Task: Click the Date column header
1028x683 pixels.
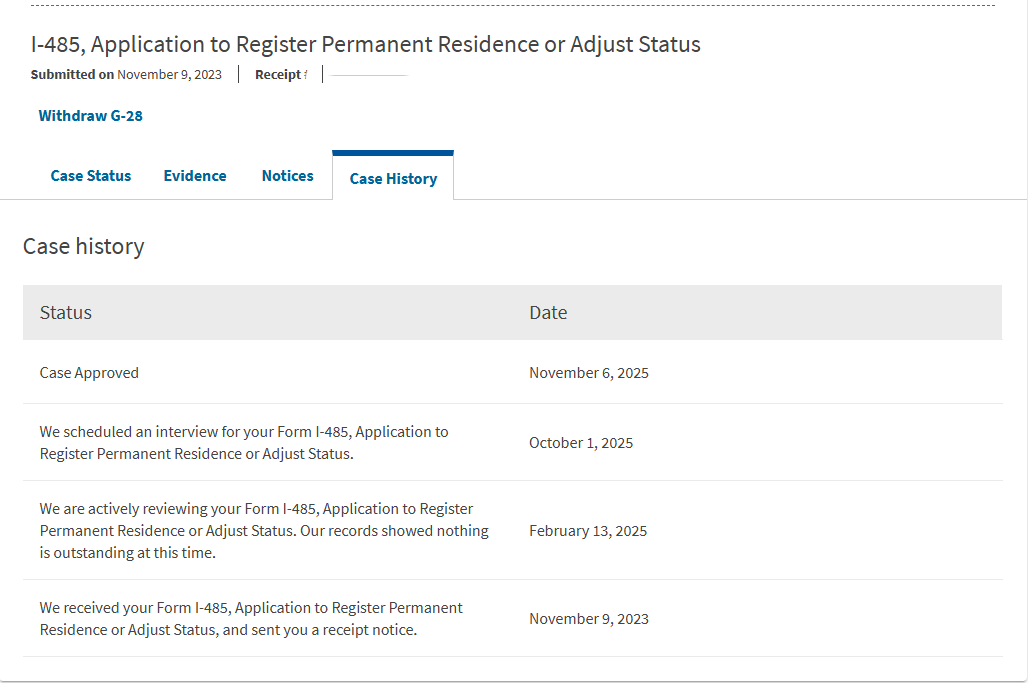Action: 548,313
